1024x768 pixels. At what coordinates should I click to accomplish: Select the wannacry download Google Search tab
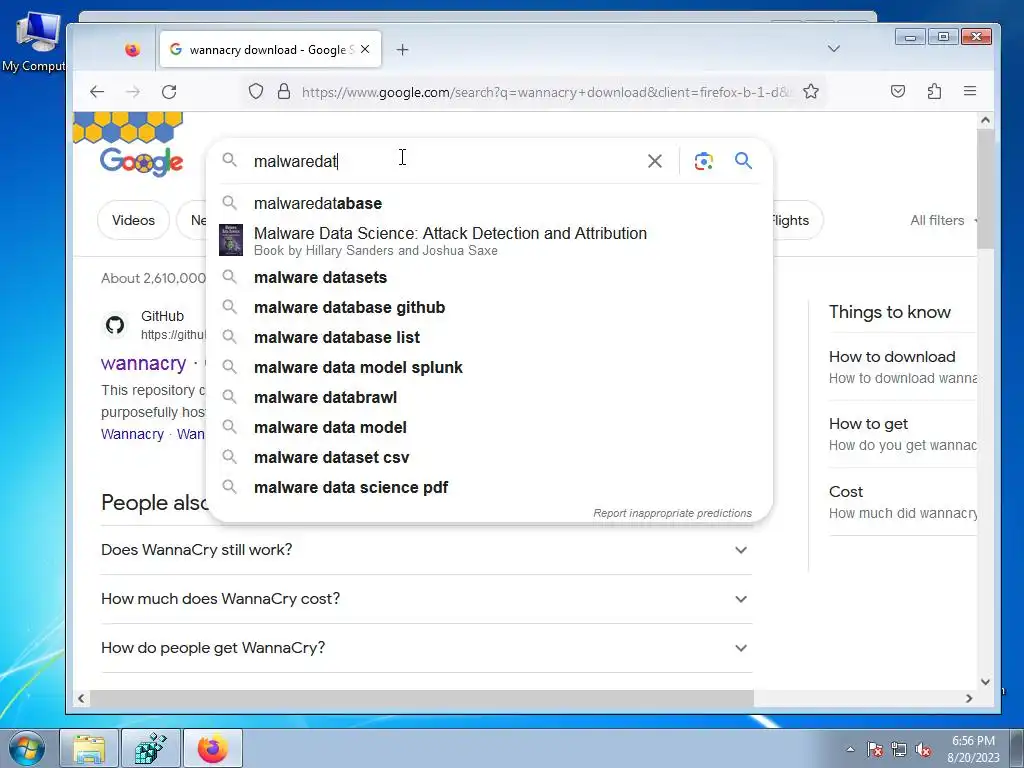tap(270, 50)
